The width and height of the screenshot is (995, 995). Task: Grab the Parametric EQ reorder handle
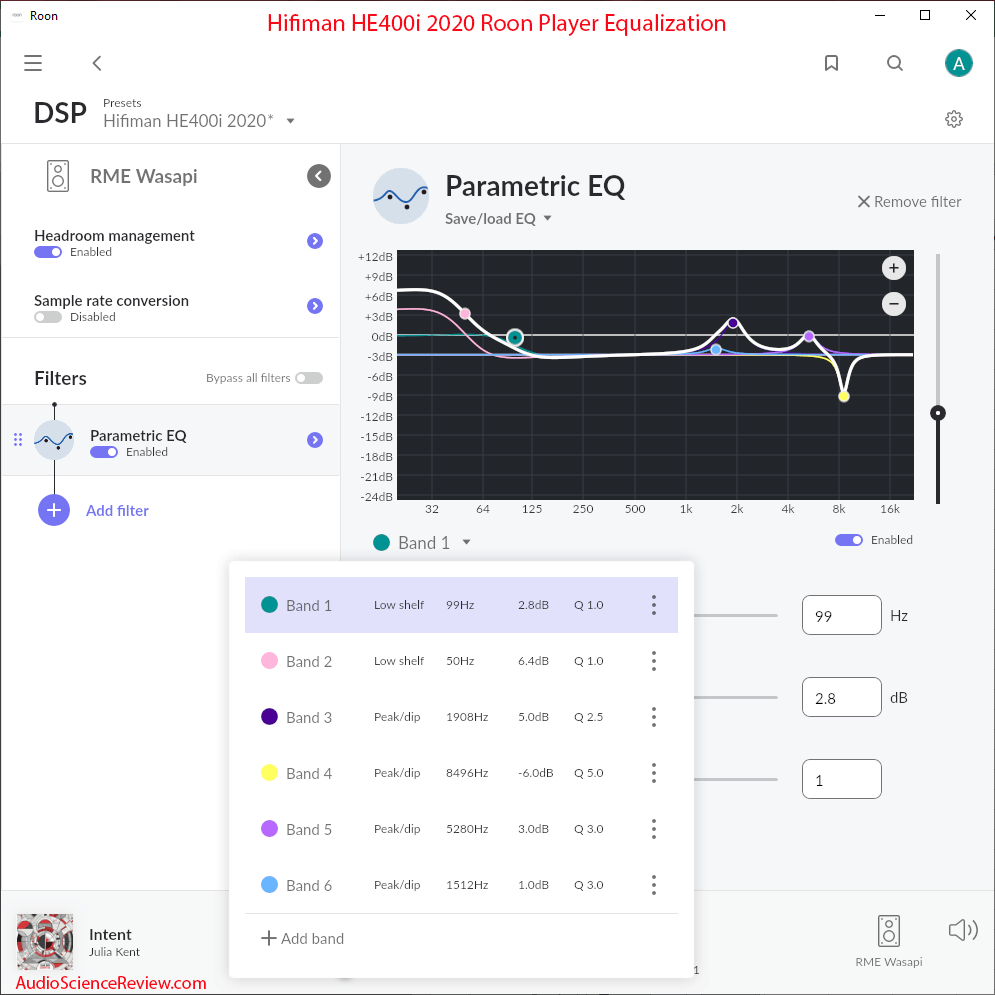(18, 439)
